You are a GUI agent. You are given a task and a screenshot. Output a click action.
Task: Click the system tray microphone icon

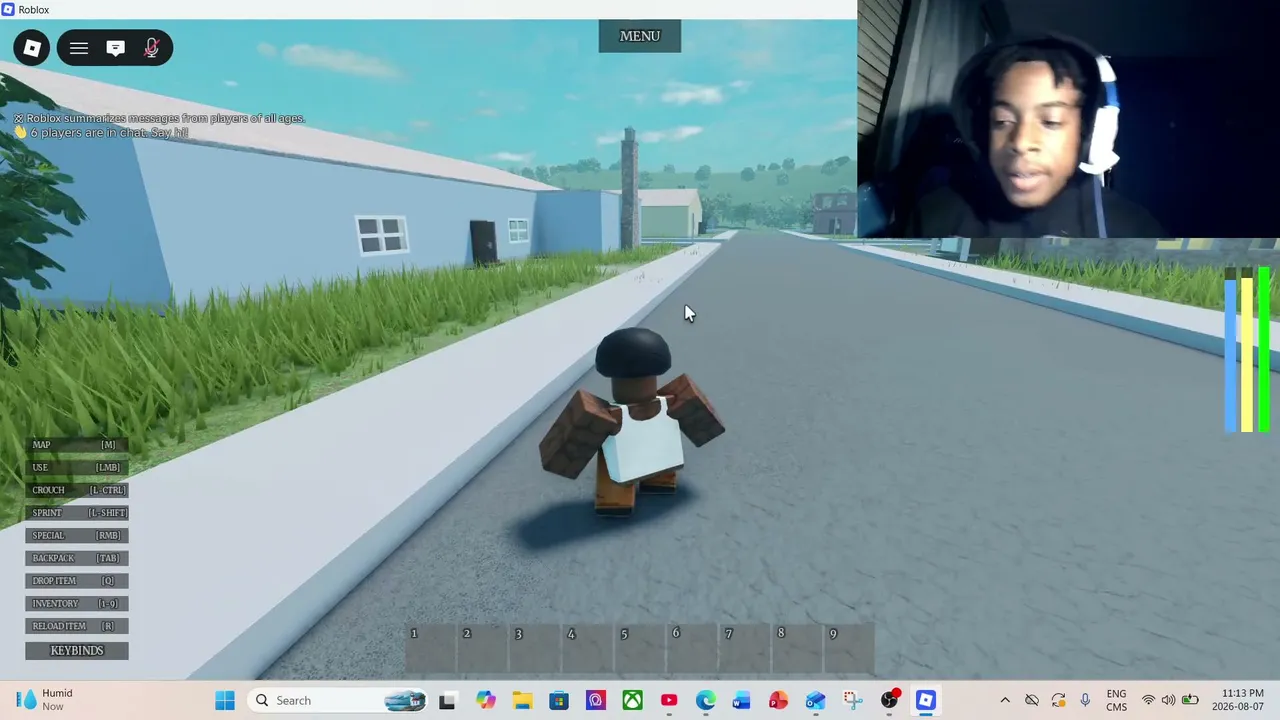pos(1085,700)
